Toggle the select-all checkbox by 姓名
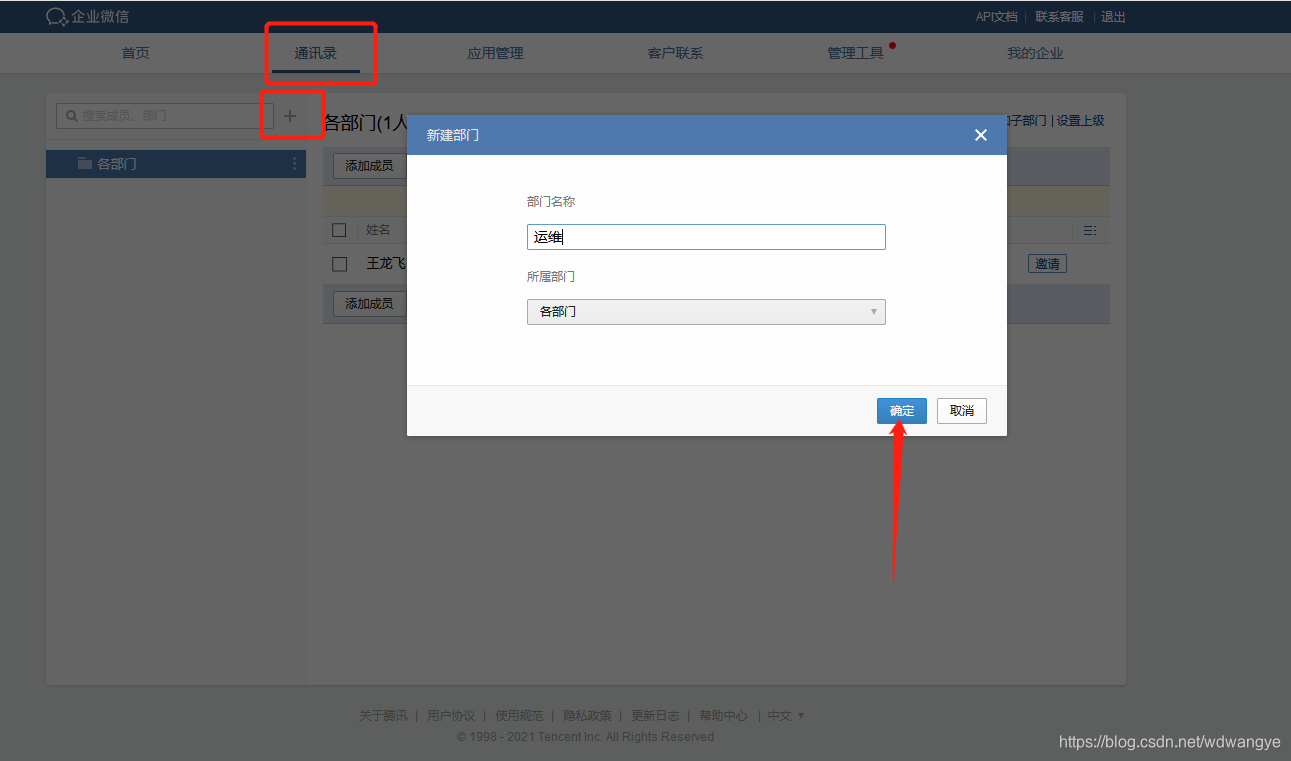 click(x=339, y=230)
